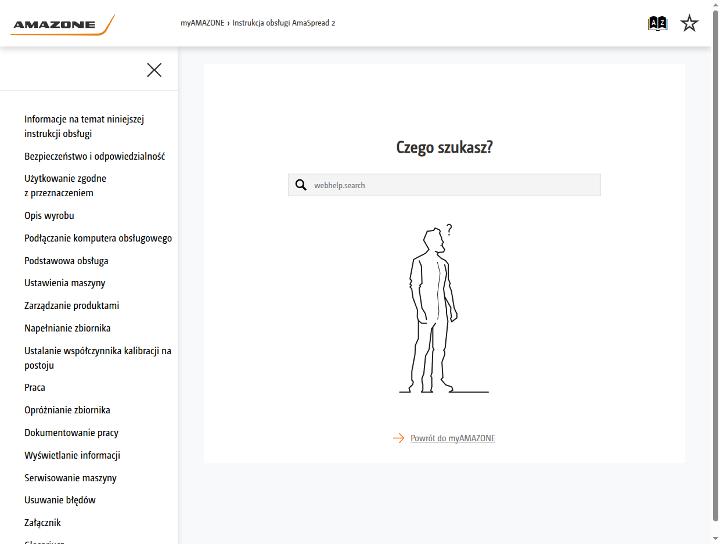720x544 pixels.
Task: Open Bezpieczeństwo i odpowiedzialność chapter
Action: tap(95, 157)
